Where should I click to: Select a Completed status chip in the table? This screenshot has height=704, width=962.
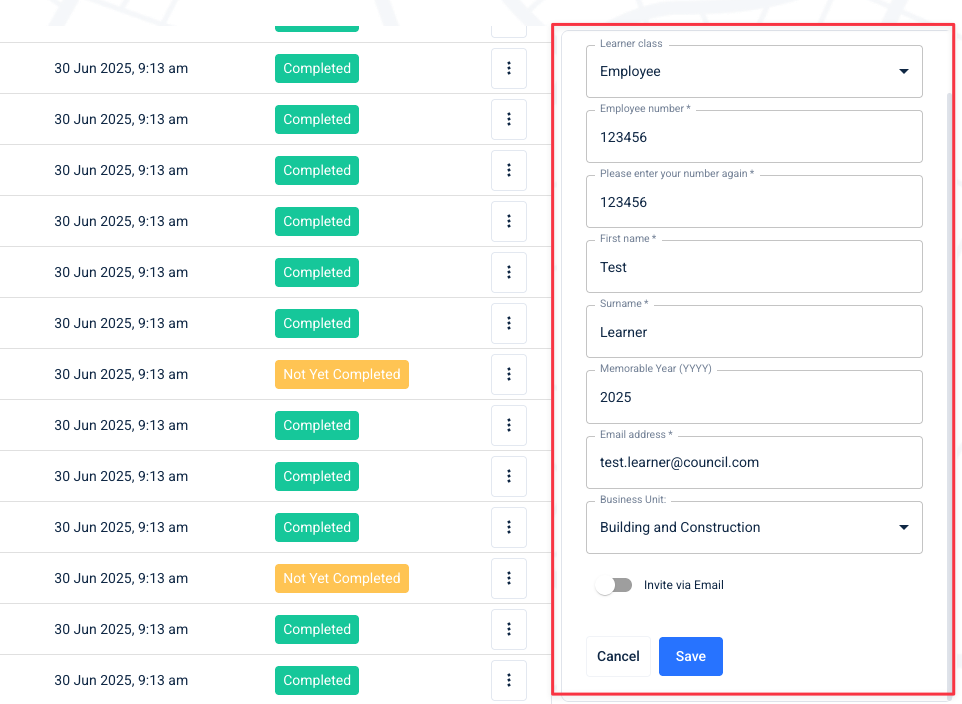316,68
